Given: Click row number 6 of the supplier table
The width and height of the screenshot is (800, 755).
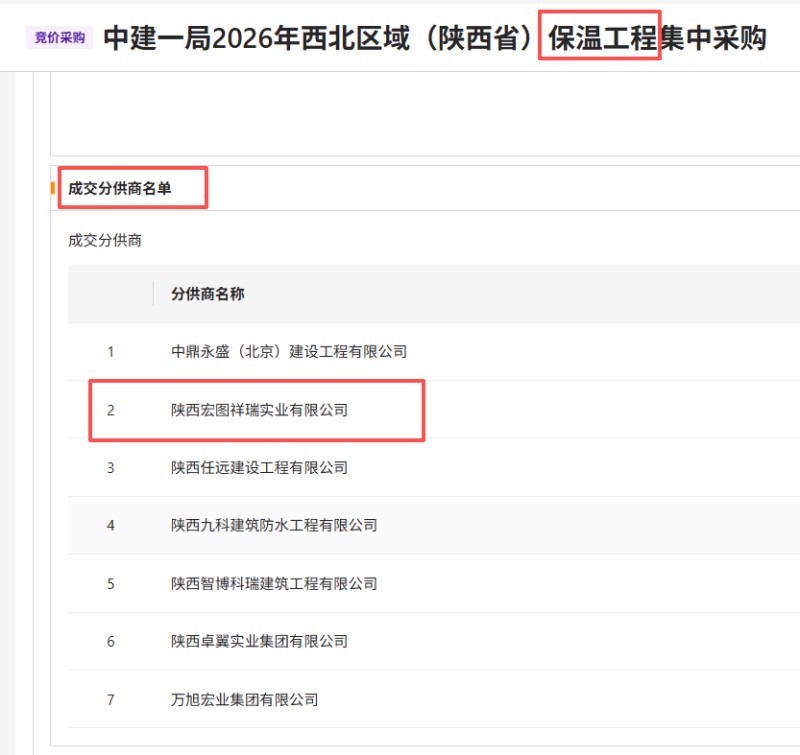Looking at the screenshot, I should (111, 641).
